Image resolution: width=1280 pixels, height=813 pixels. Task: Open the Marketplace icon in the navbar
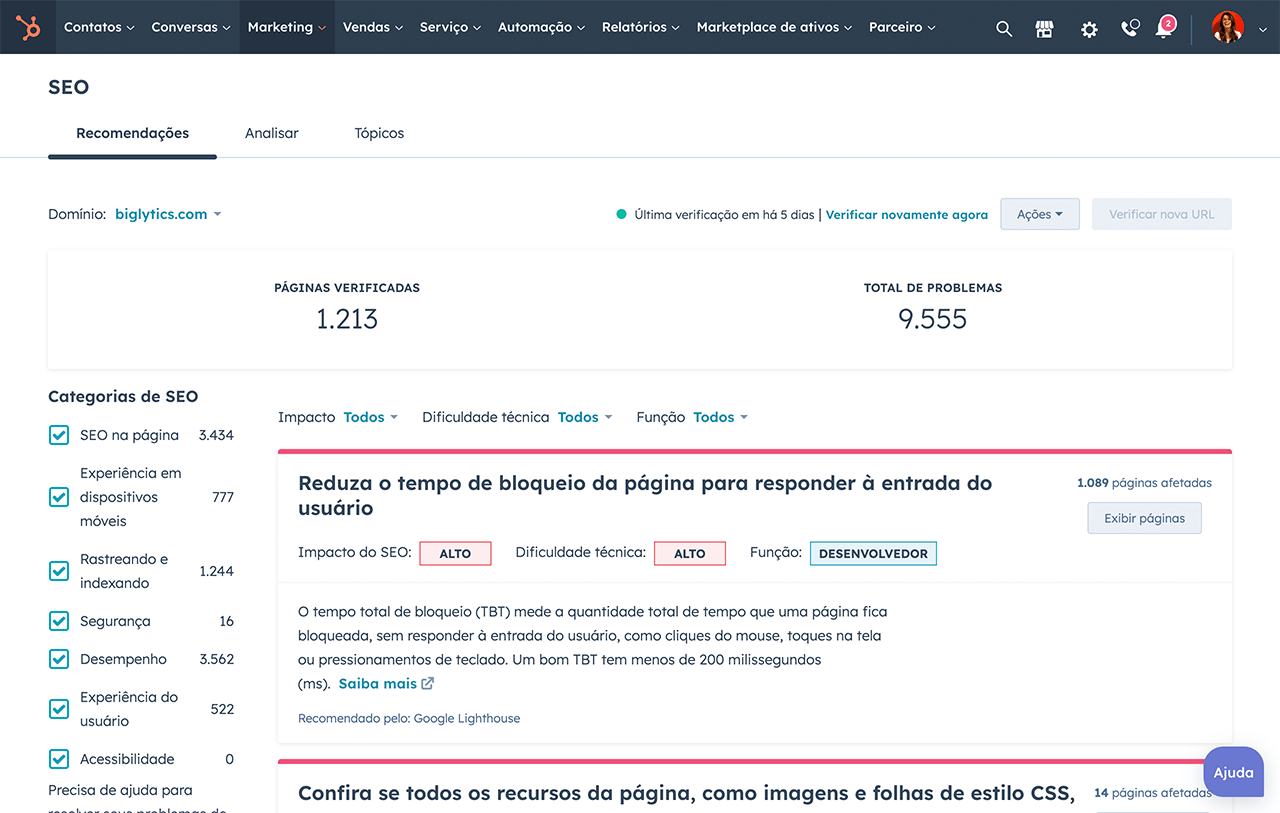1044,28
